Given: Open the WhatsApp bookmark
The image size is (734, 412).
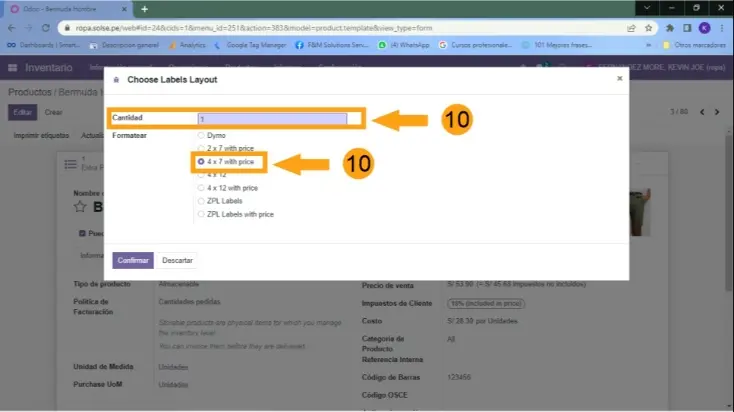Looking at the screenshot, I should (x=405, y=45).
